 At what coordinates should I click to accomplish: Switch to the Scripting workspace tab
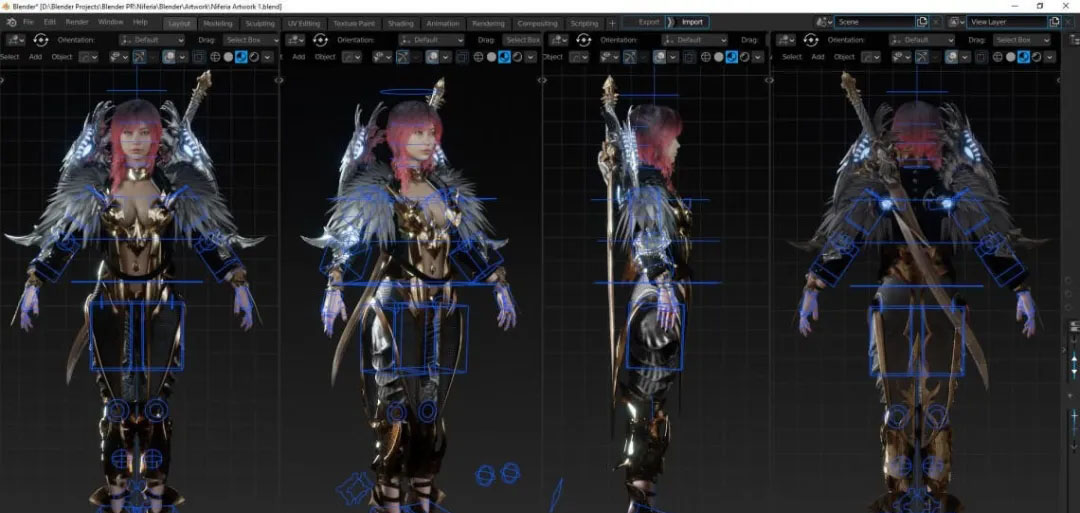tap(584, 23)
